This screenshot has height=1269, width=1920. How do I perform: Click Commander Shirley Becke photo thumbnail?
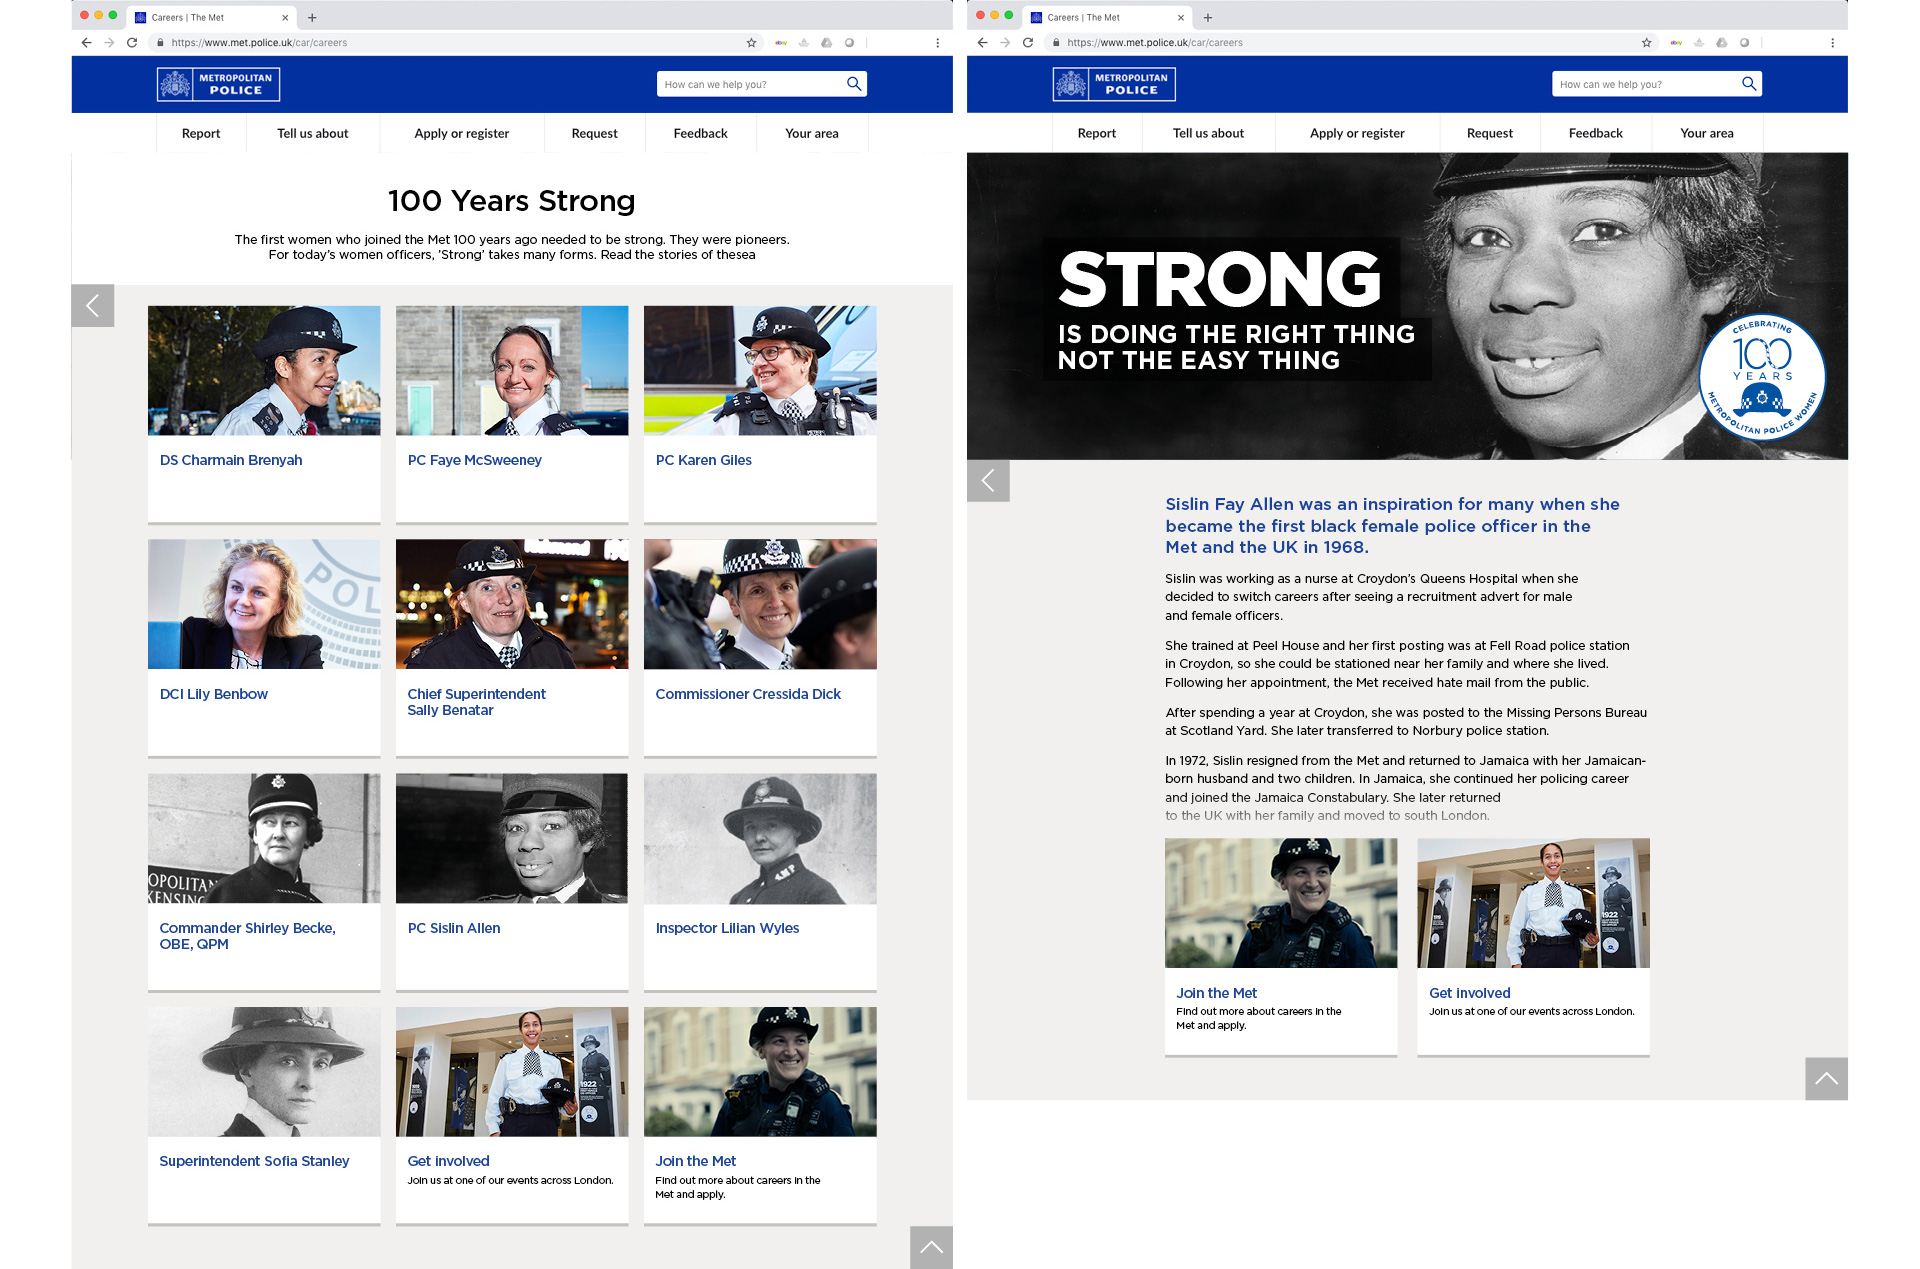(264, 838)
